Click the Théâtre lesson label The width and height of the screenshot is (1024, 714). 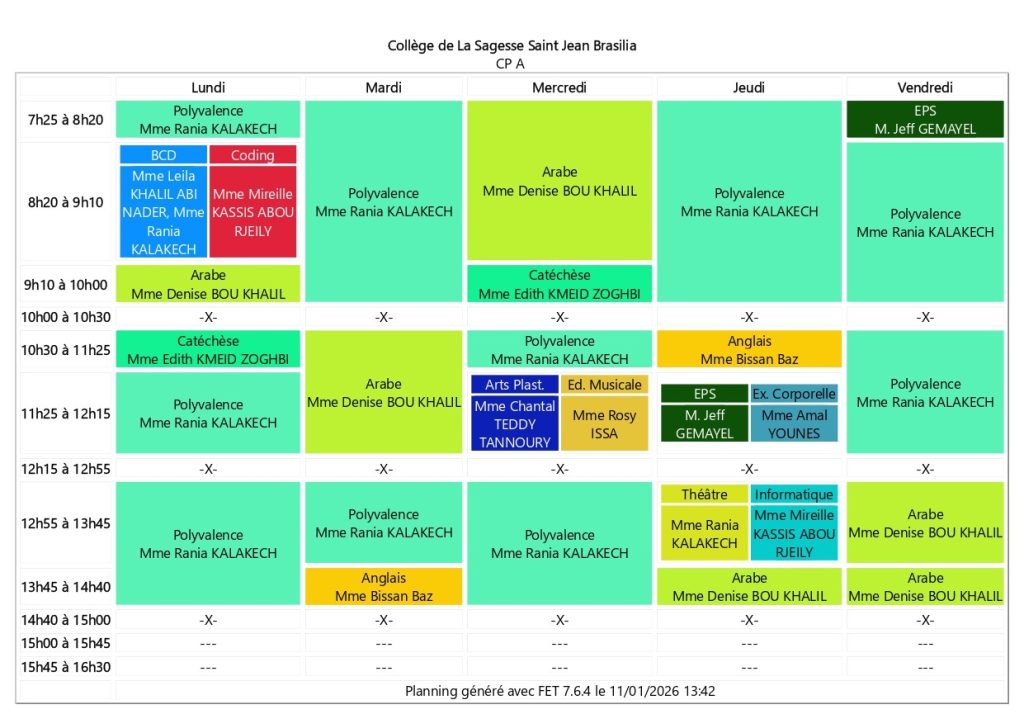click(704, 495)
